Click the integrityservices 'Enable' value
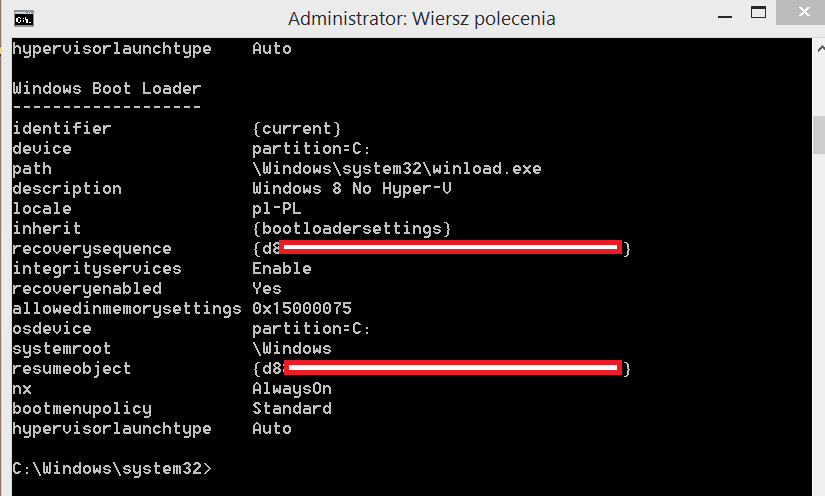 point(281,268)
